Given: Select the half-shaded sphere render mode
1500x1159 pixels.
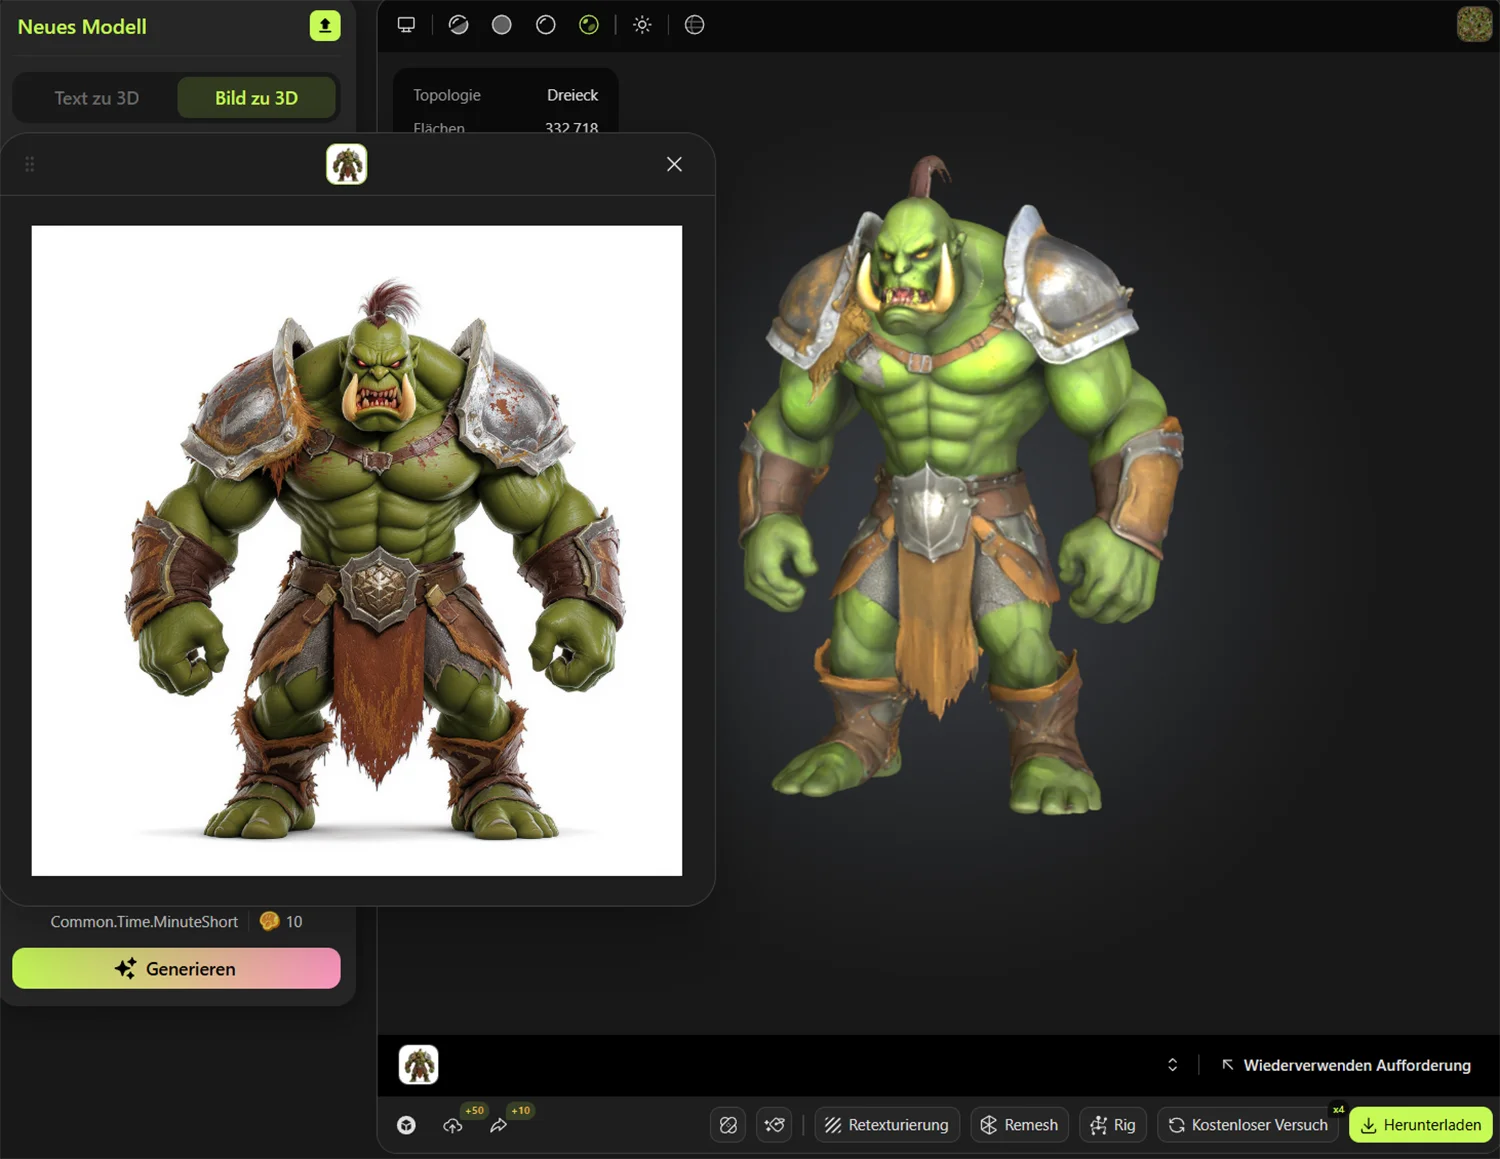Looking at the screenshot, I should (459, 25).
